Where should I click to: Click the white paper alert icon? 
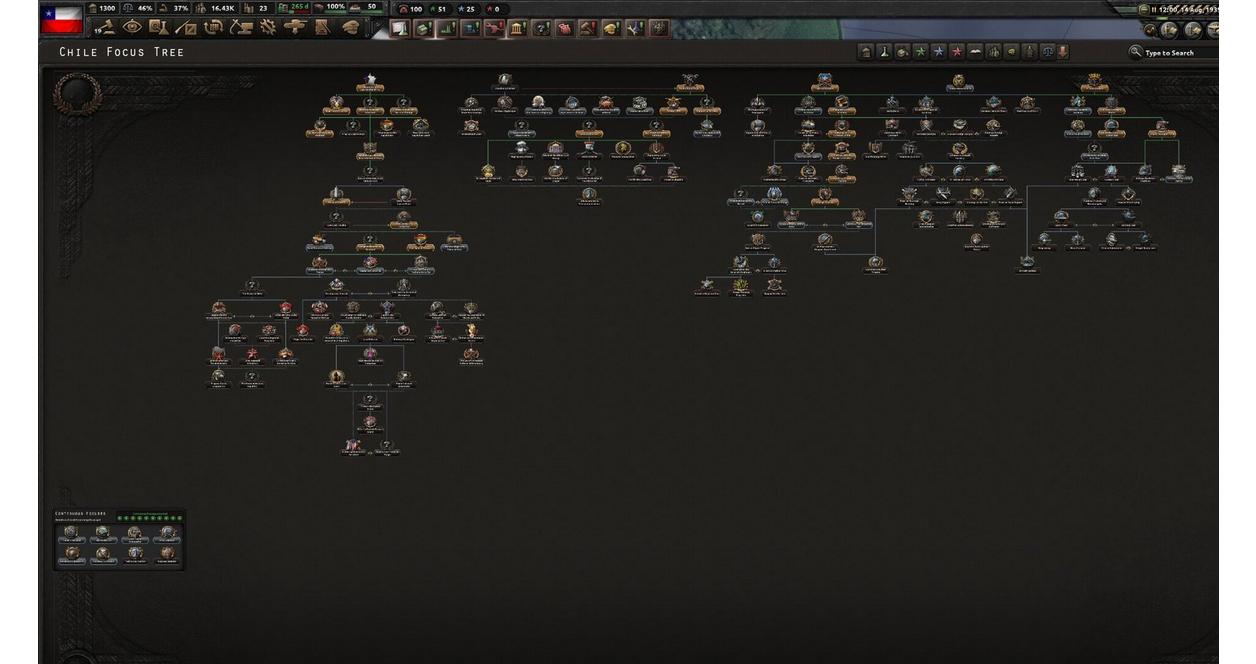398,28
